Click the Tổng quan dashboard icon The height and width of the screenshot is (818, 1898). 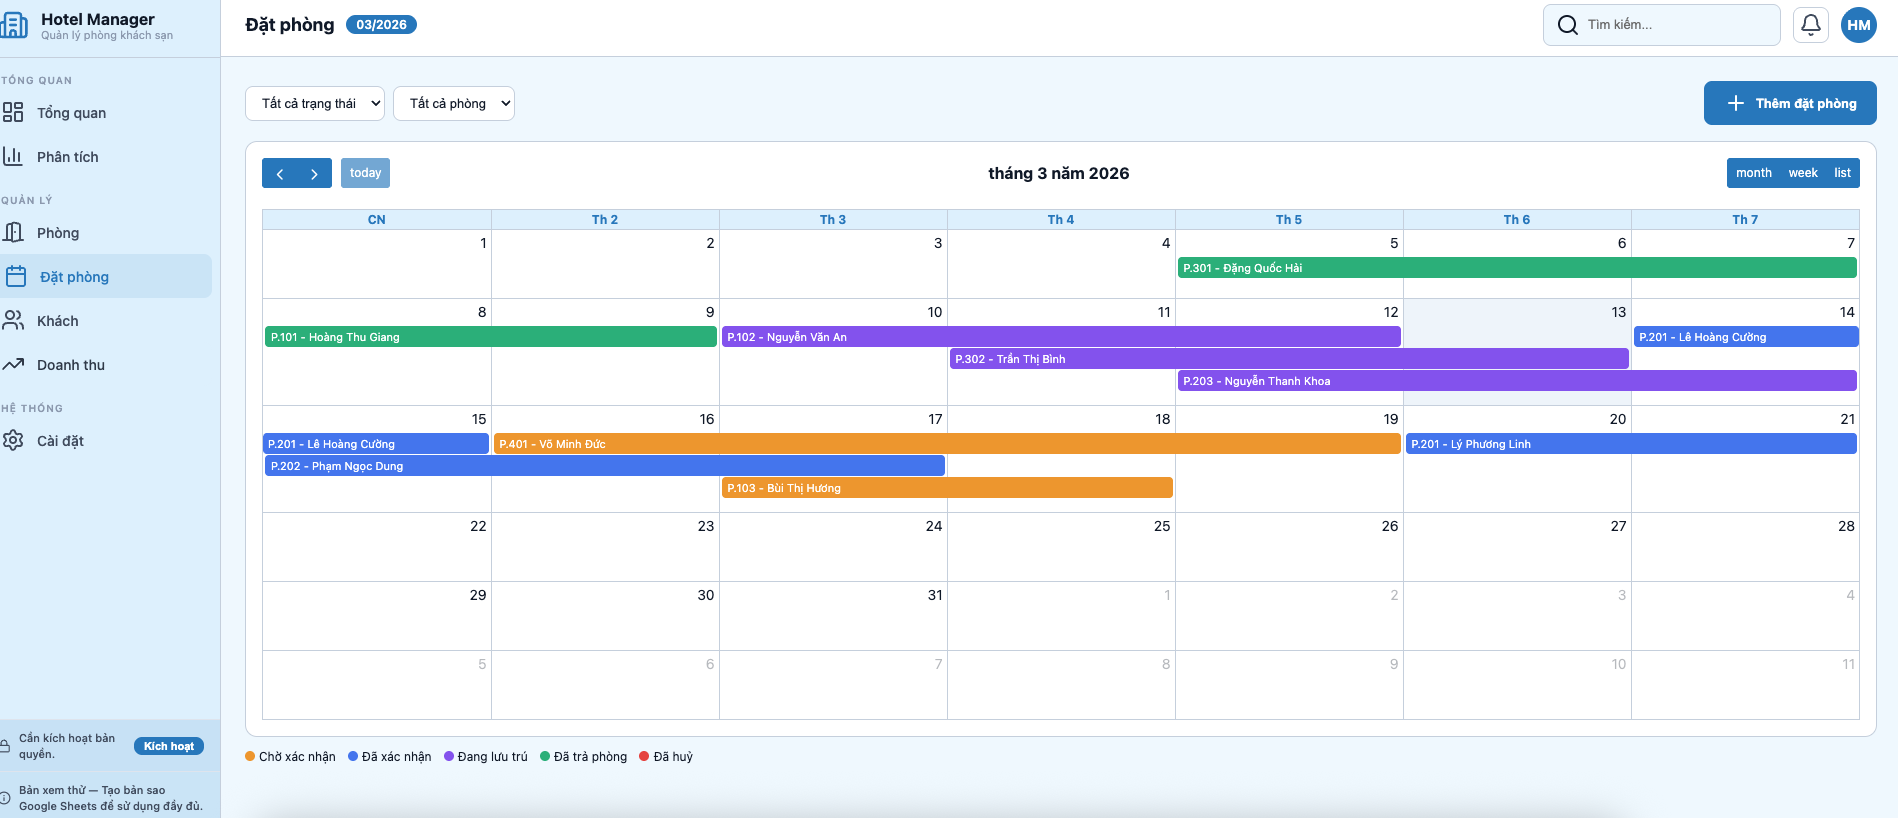point(13,113)
